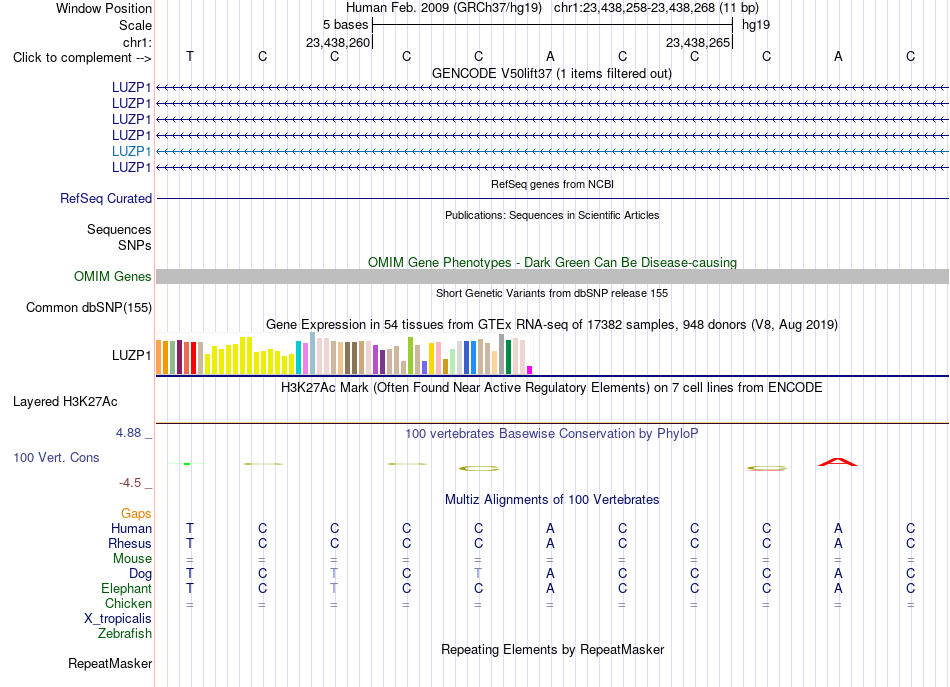Click 'Human Feb. 2009 (GRCh37/hg19)' assembly text

443,8
